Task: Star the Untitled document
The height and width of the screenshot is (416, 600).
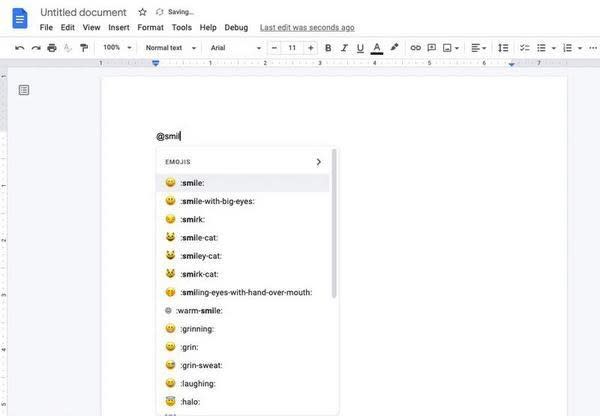Action: tap(142, 11)
